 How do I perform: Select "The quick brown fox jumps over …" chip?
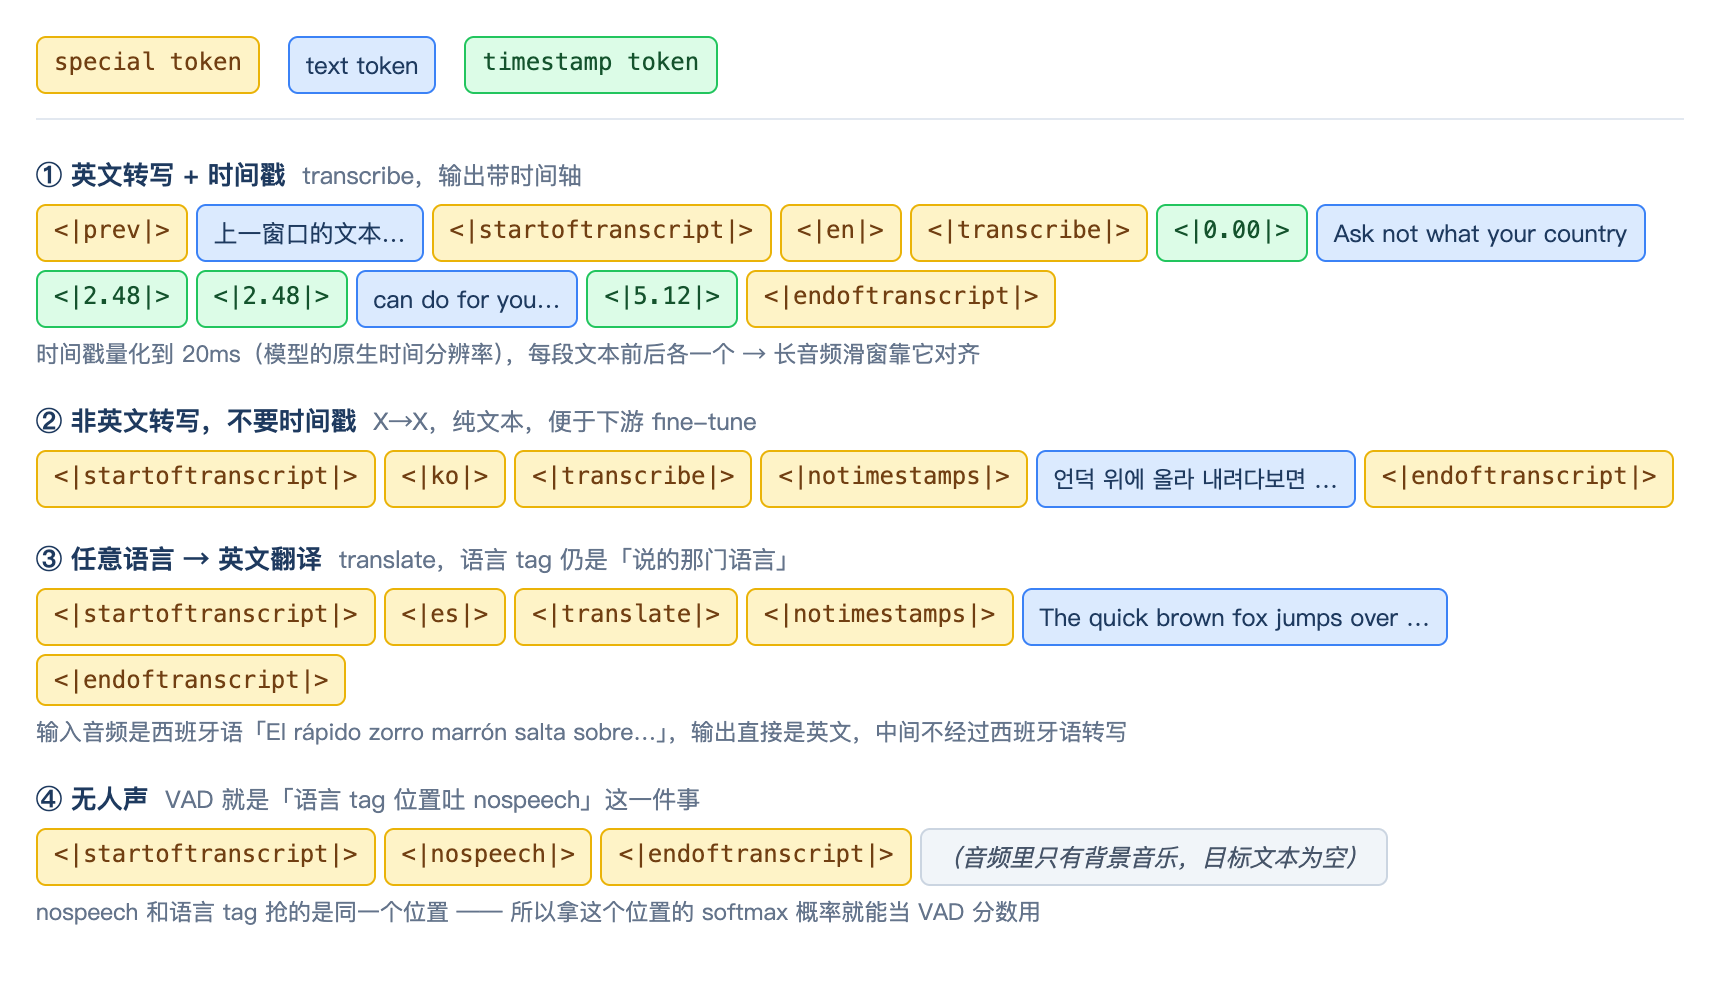coord(1235,617)
